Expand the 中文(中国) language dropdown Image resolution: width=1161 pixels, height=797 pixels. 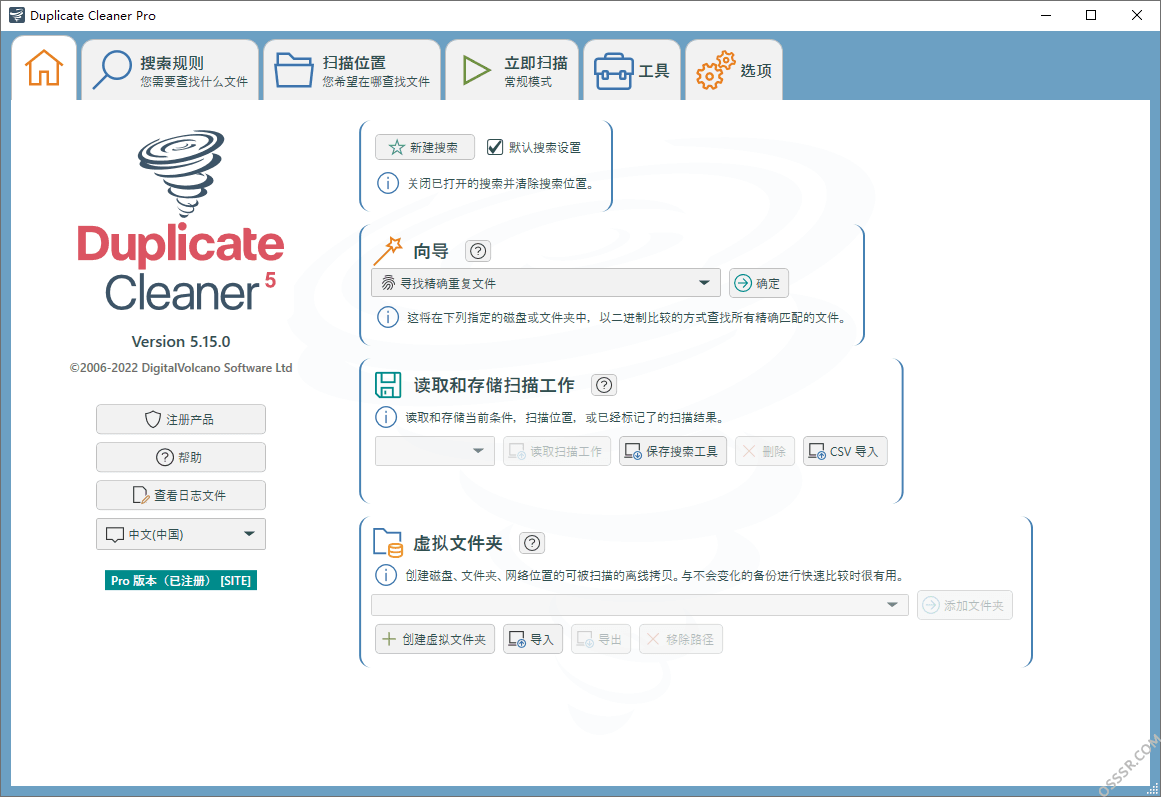coord(181,534)
